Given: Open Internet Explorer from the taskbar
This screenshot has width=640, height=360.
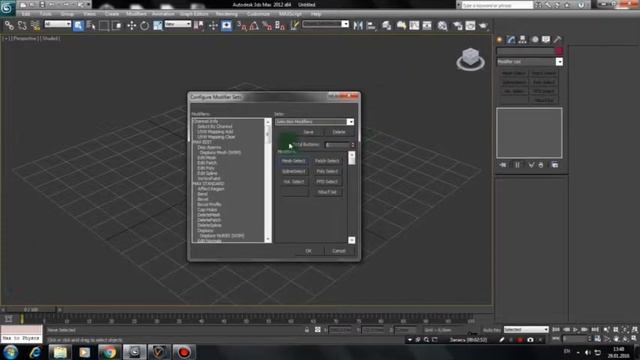Looking at the screenshot, I should [x=35, y=352].
